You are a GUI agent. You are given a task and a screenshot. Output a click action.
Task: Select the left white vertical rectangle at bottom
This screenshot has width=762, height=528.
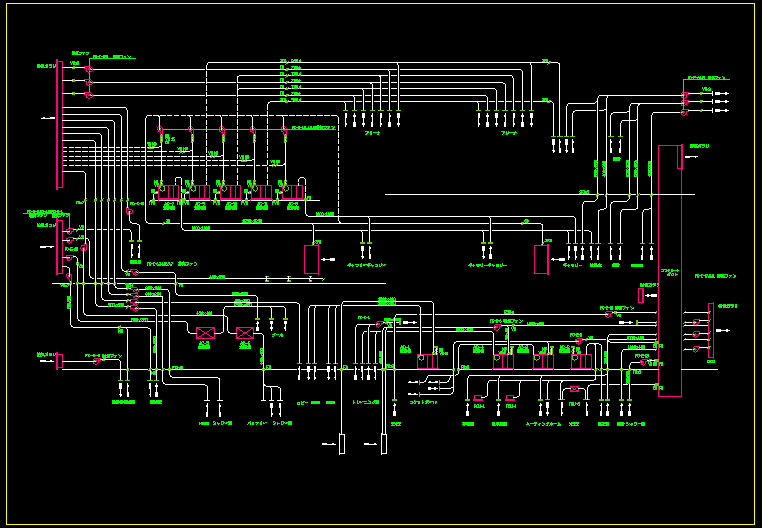(x=341, y=443)
